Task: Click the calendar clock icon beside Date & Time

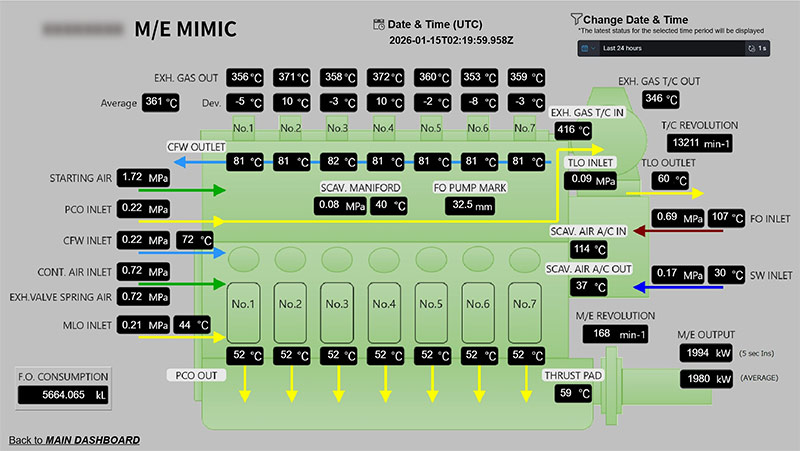Action: click(x=378, y=23)
